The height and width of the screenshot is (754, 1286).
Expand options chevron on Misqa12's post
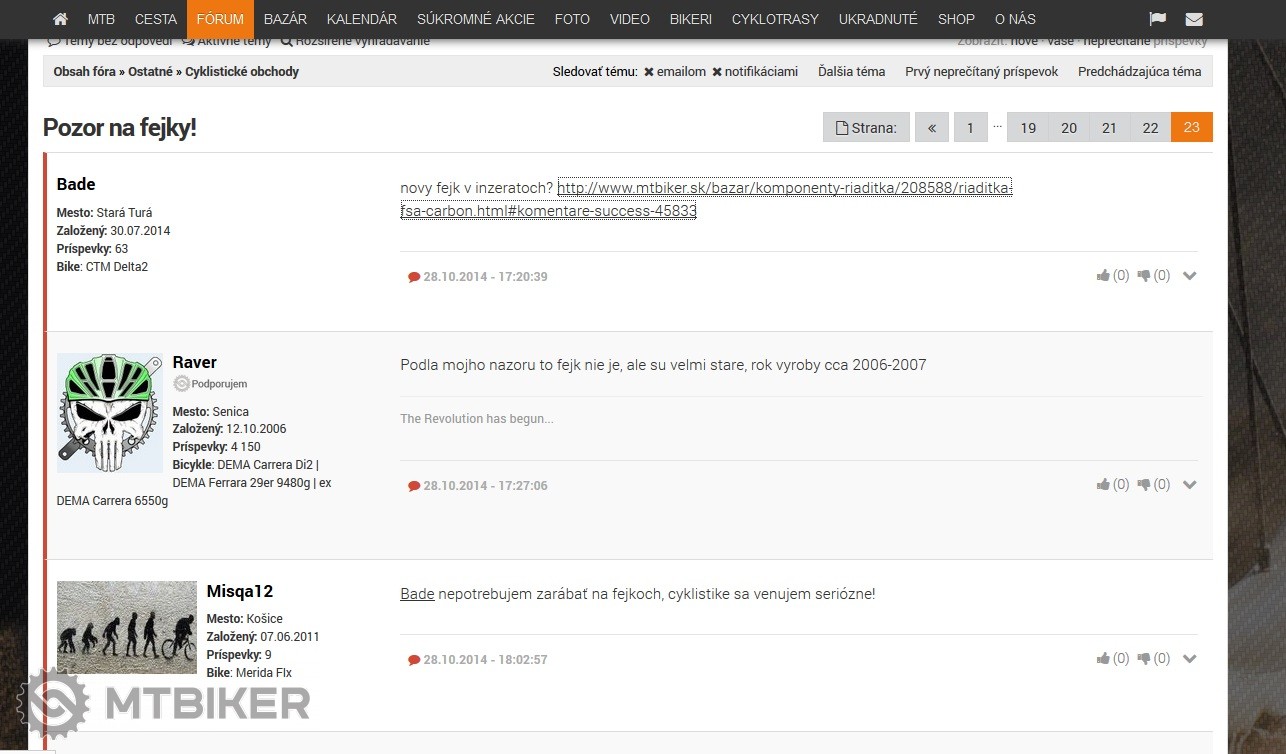[1189, 659]
